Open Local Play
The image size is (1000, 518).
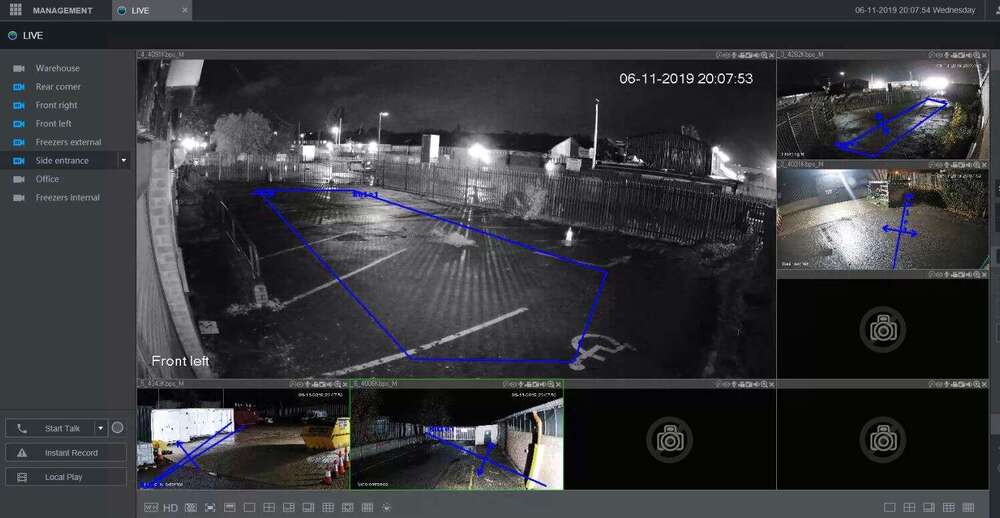(x=66, y=477)
